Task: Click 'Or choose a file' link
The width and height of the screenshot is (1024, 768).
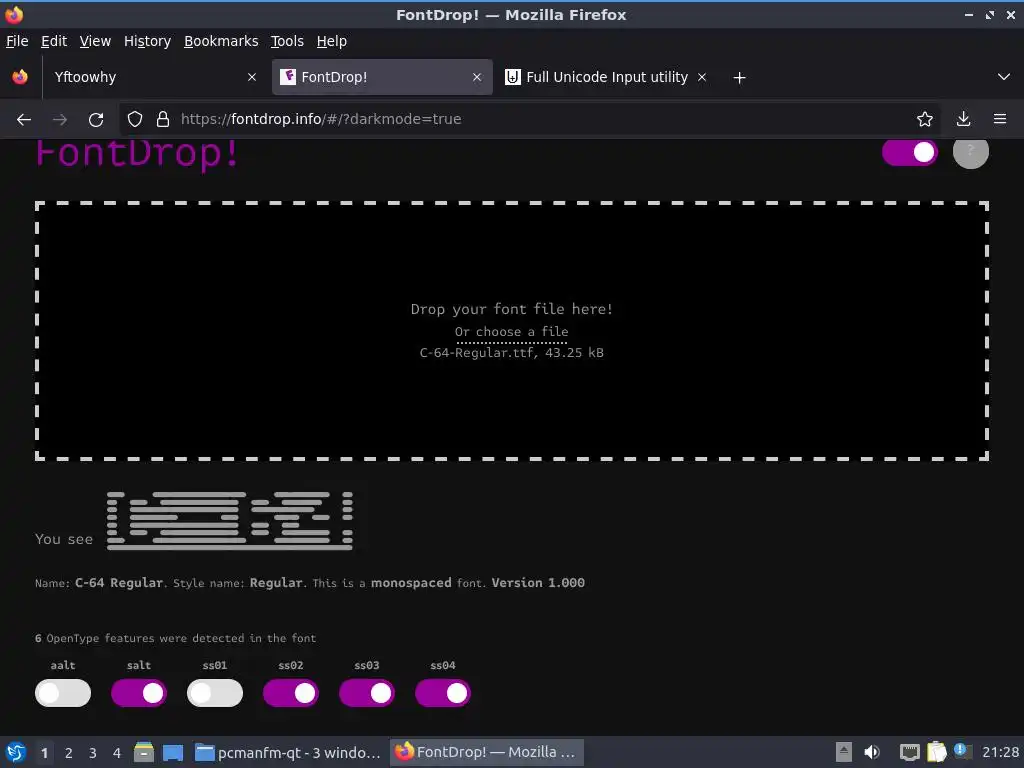Action: (x=511, y=332)
